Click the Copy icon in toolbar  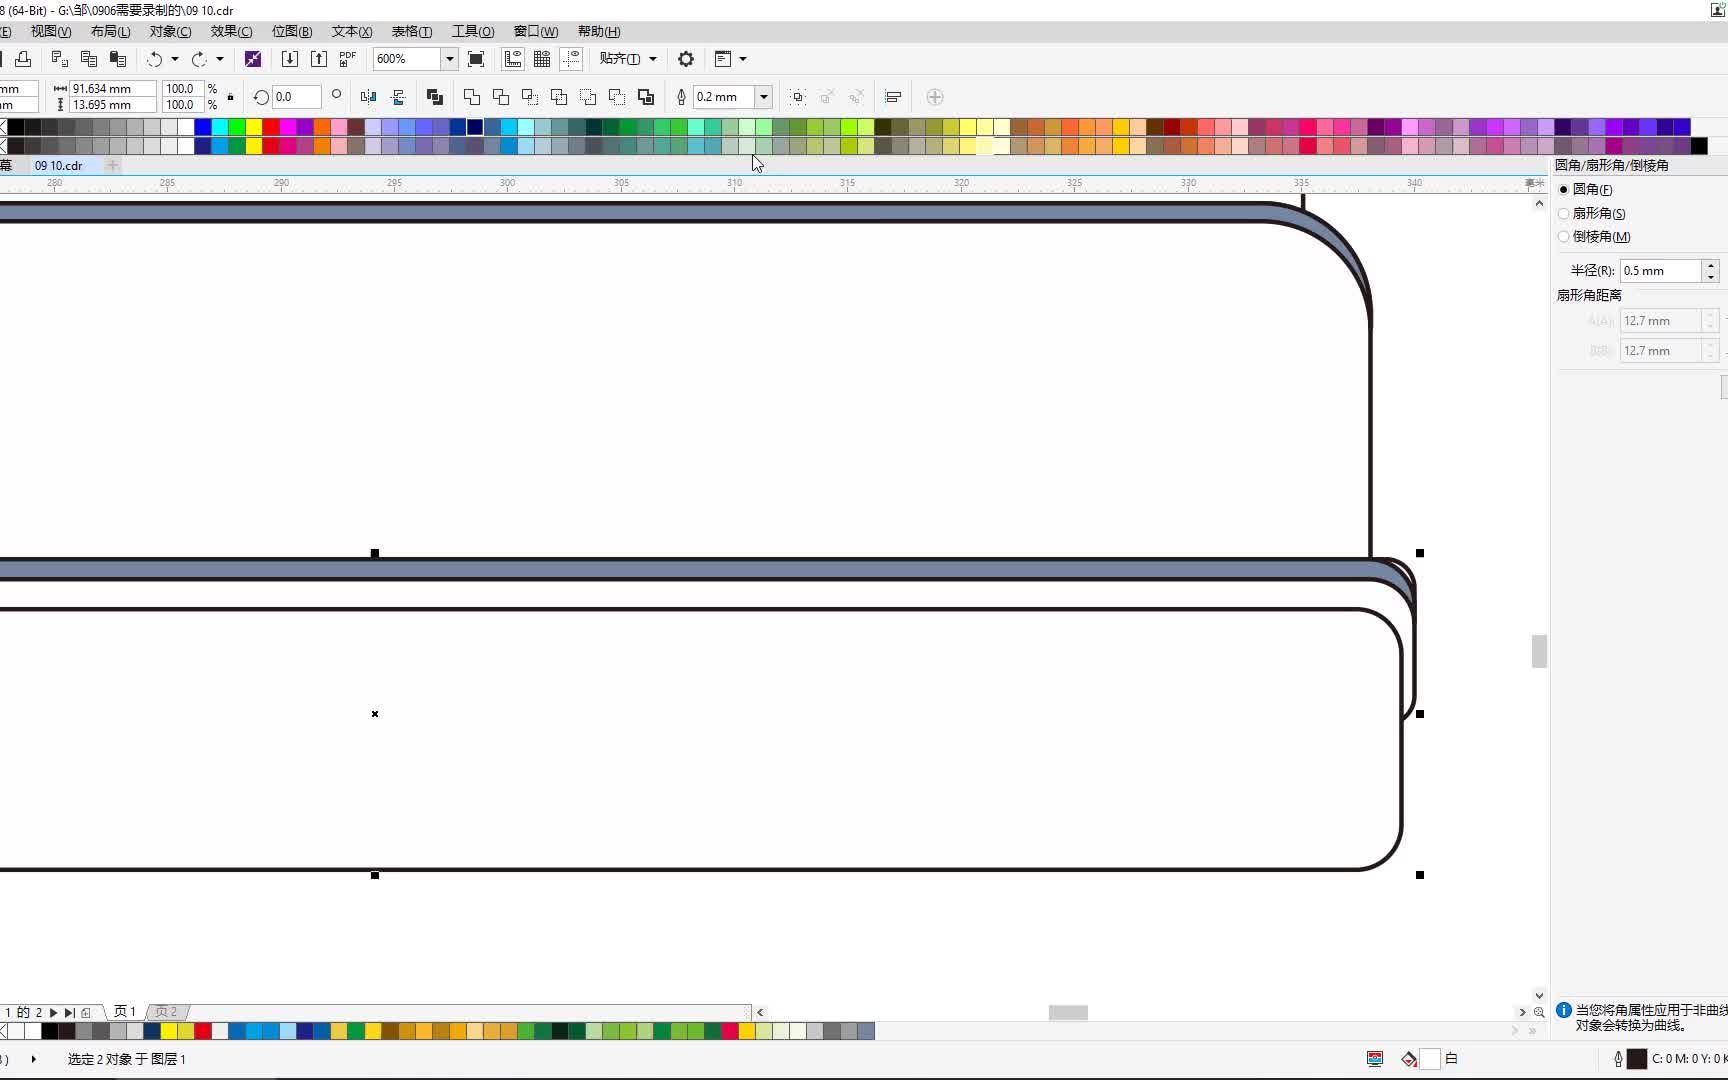(x=89, y=59)
